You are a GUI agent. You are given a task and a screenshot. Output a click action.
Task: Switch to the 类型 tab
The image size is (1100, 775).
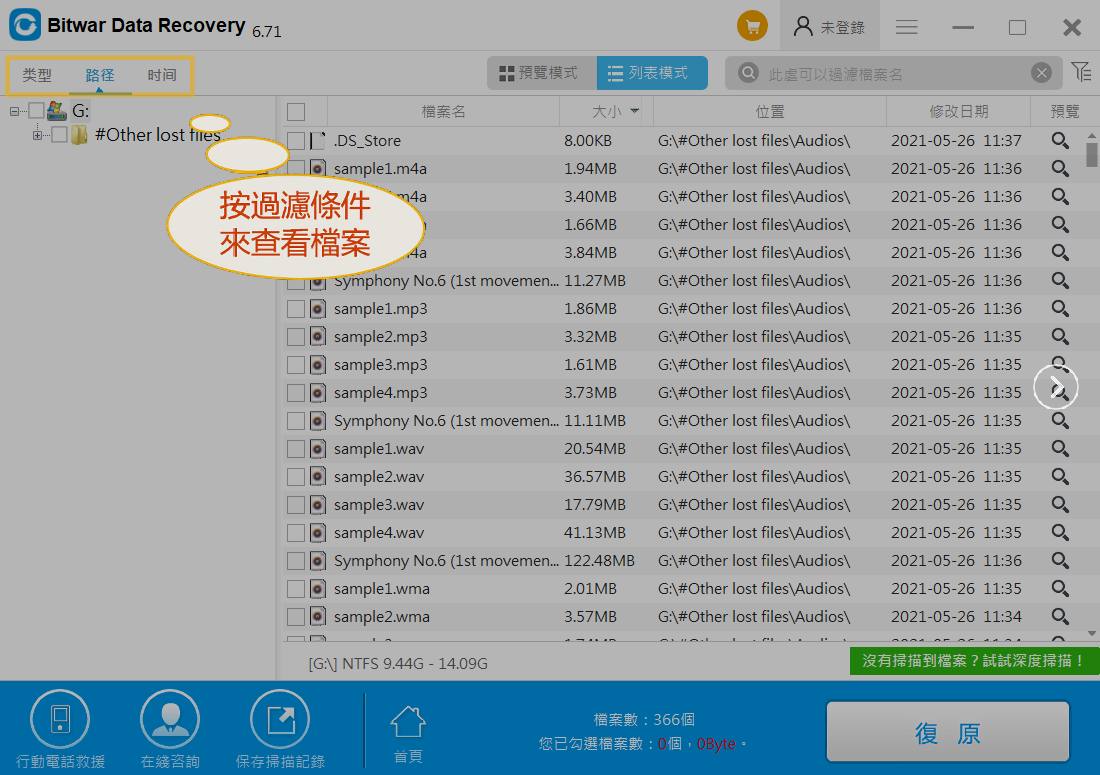[38, 75]
